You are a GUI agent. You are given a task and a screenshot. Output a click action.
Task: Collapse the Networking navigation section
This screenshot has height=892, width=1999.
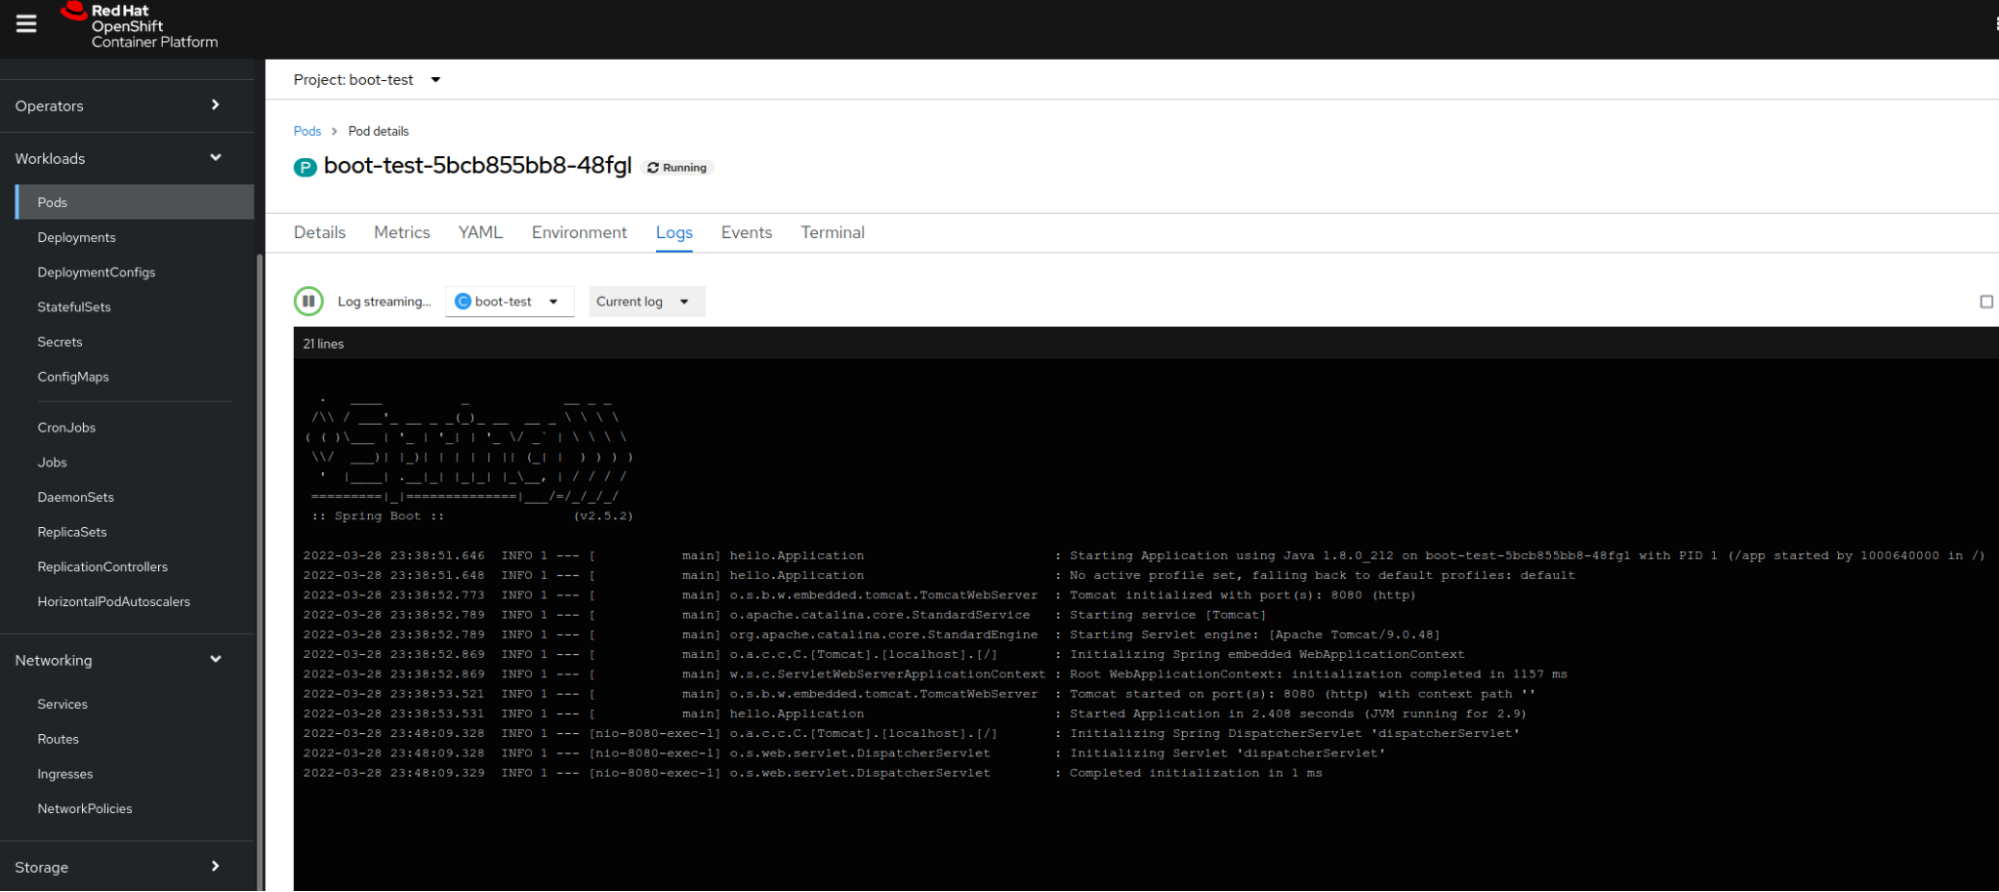click(x=127, y=660)
